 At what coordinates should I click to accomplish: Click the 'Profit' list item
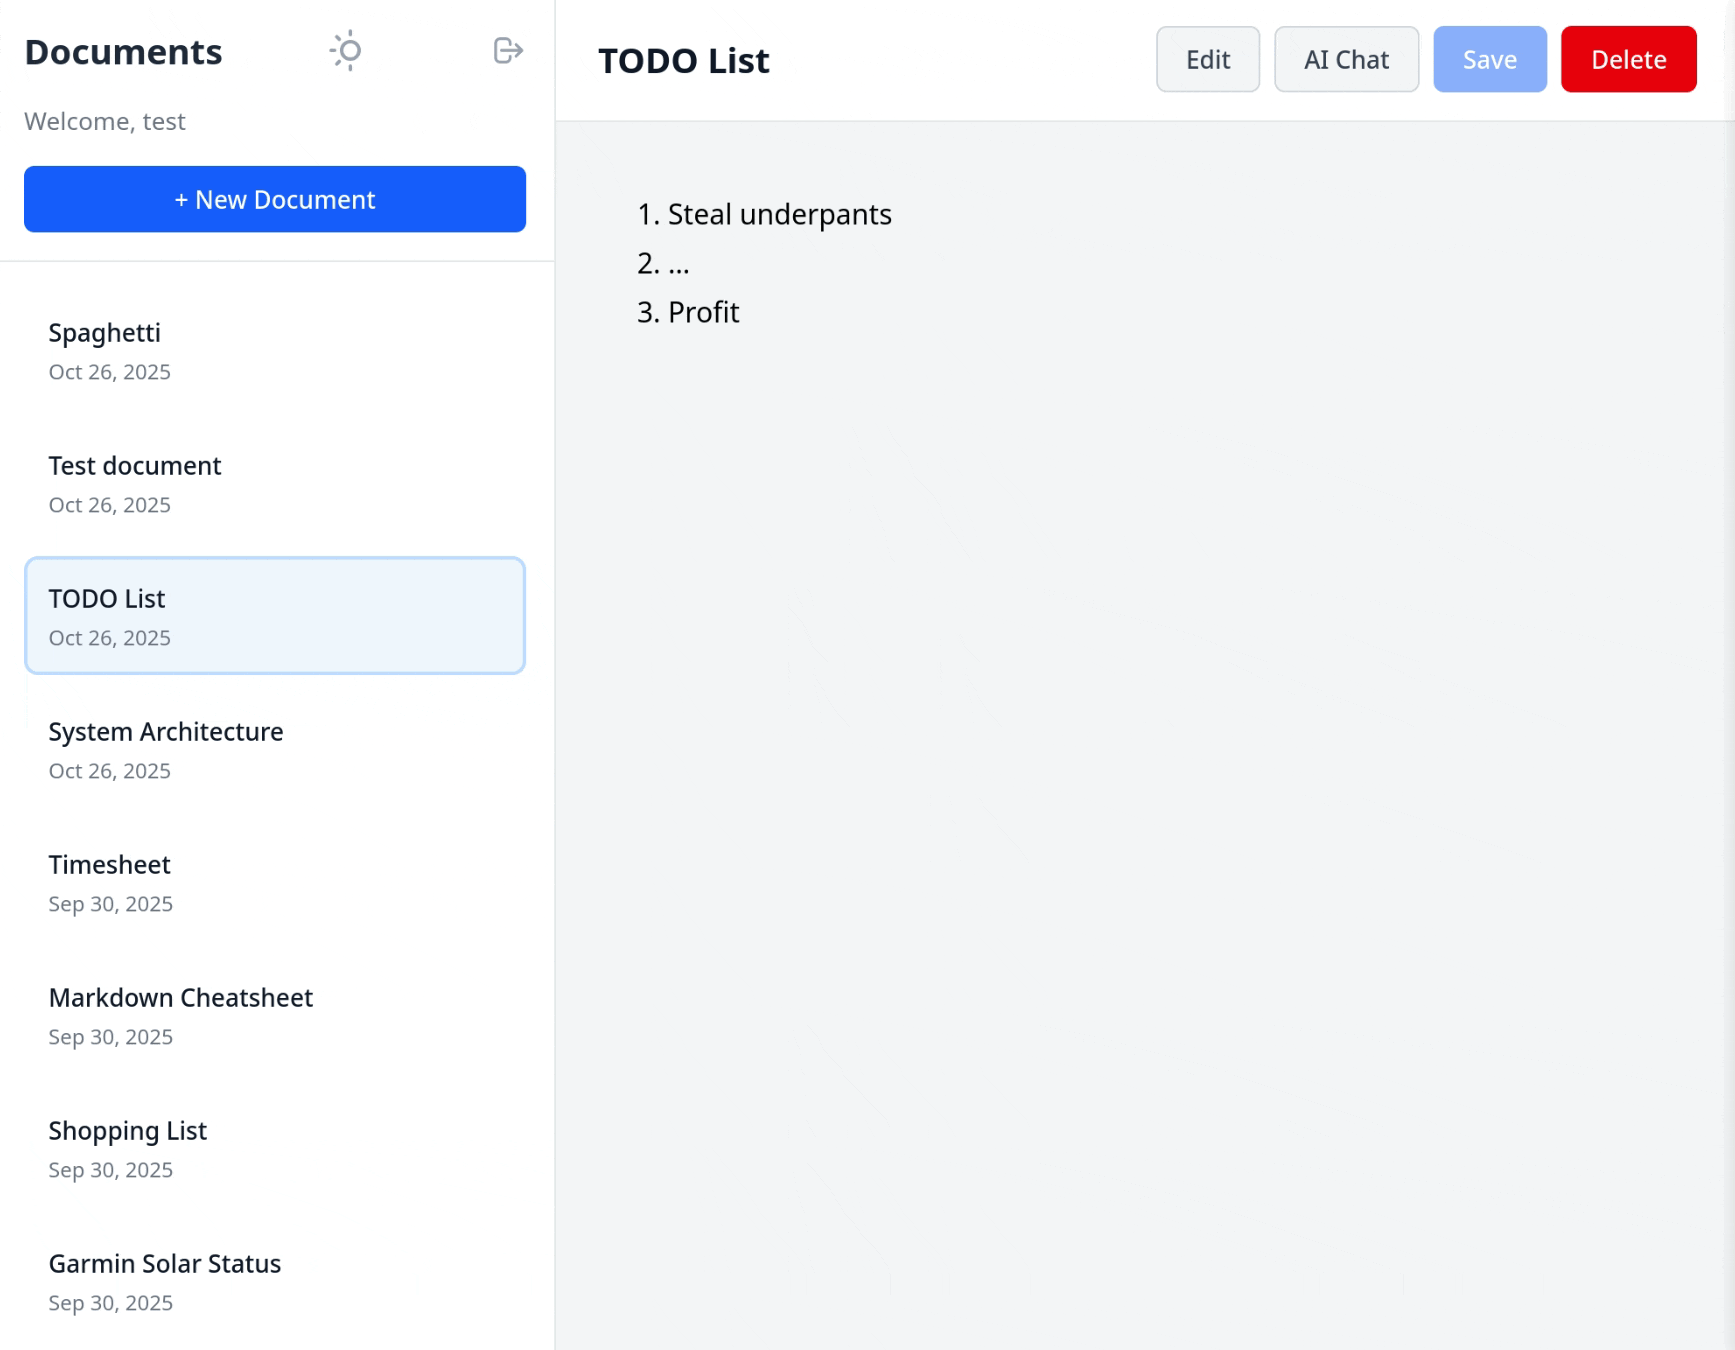click(x=703, y=313)
